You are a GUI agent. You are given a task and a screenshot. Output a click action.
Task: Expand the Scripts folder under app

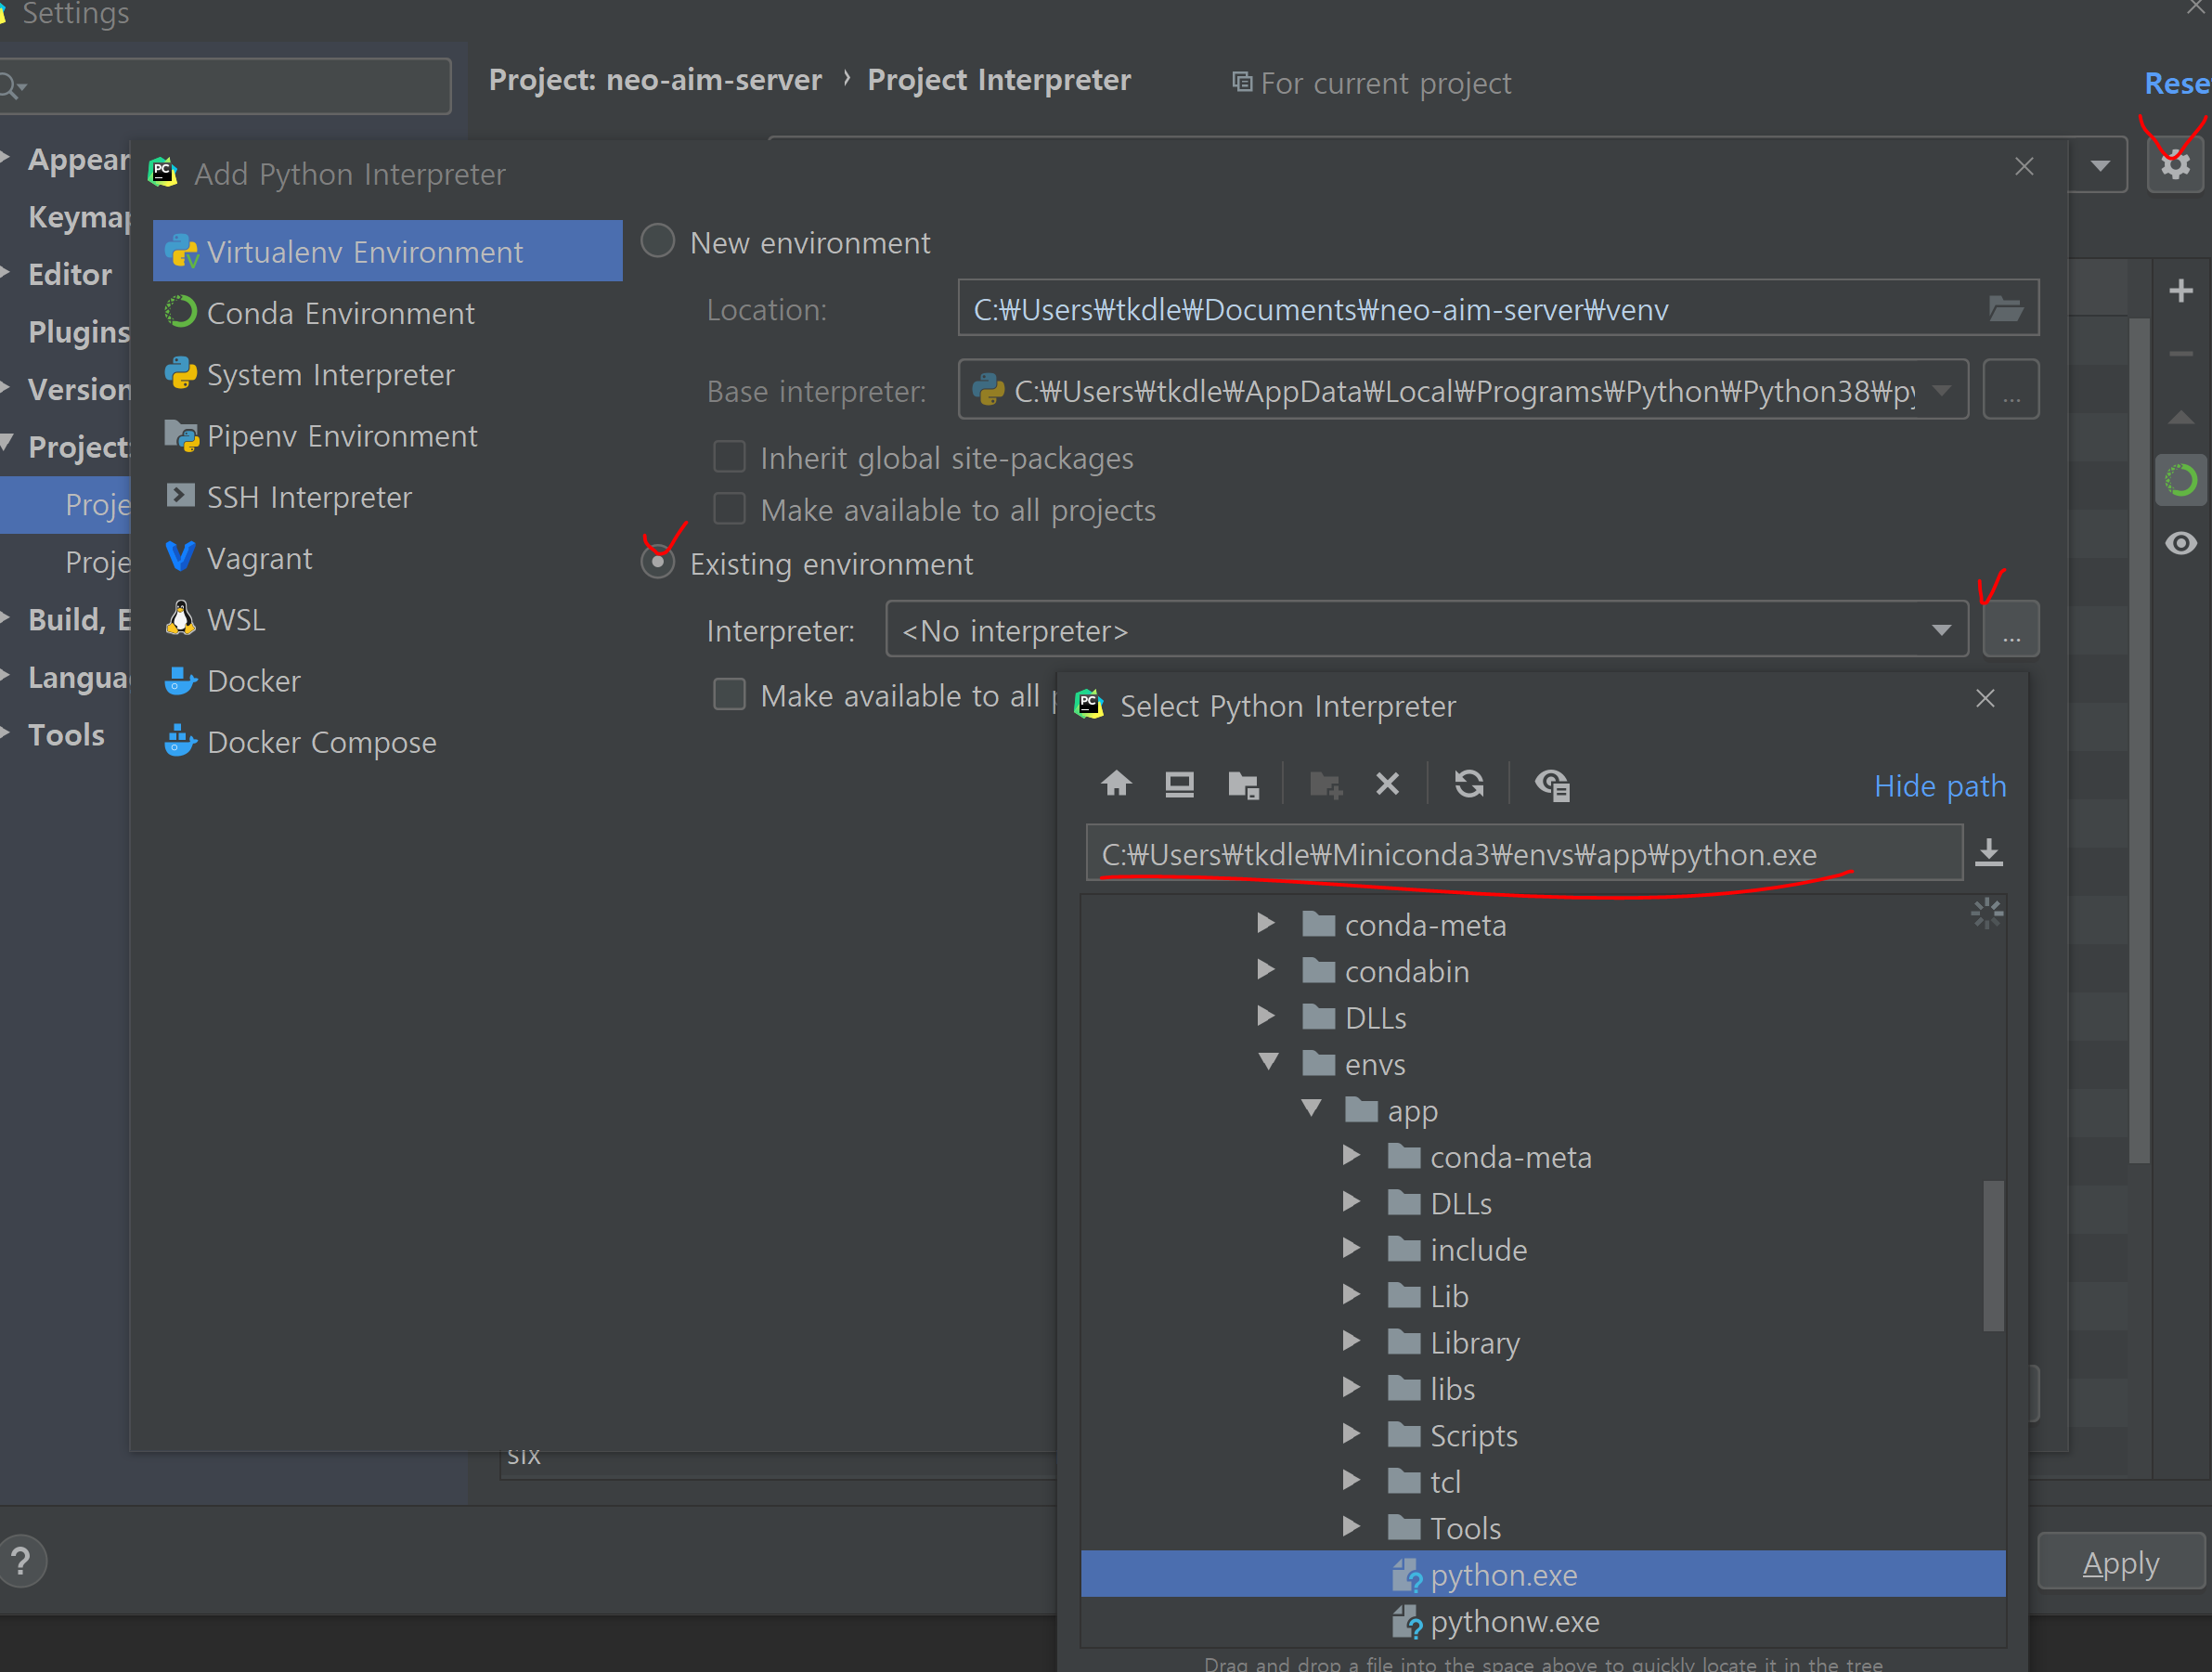pyautogui.click(x=1351, y=1434)
